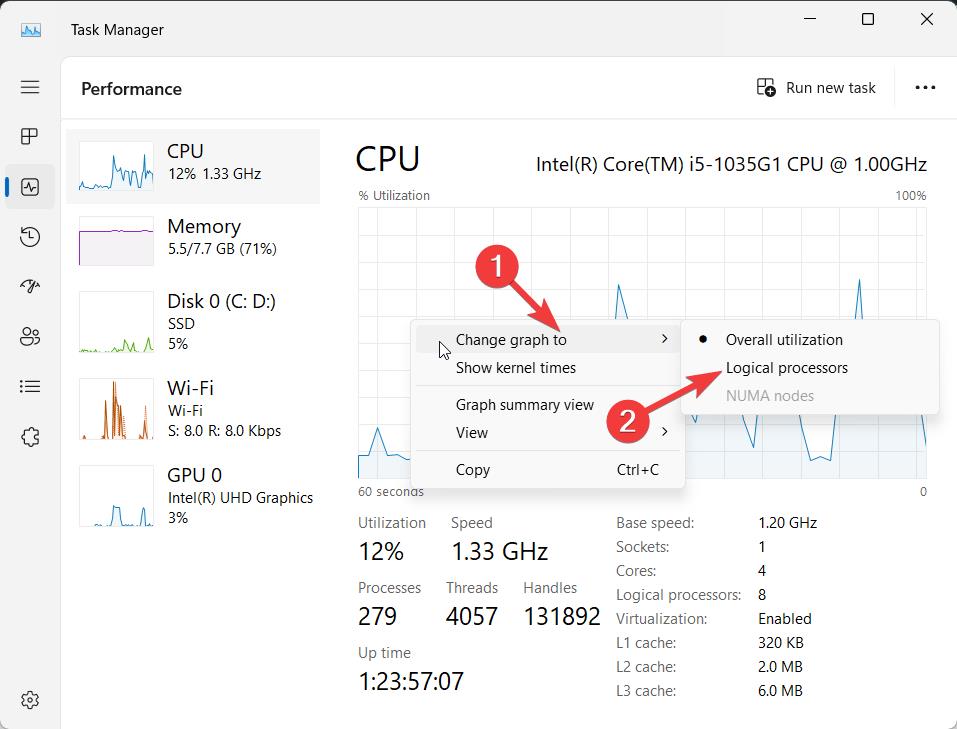This screenshot has width=957, height=729.
Task: Toggle Show kernel times
Action: [516, 368]
